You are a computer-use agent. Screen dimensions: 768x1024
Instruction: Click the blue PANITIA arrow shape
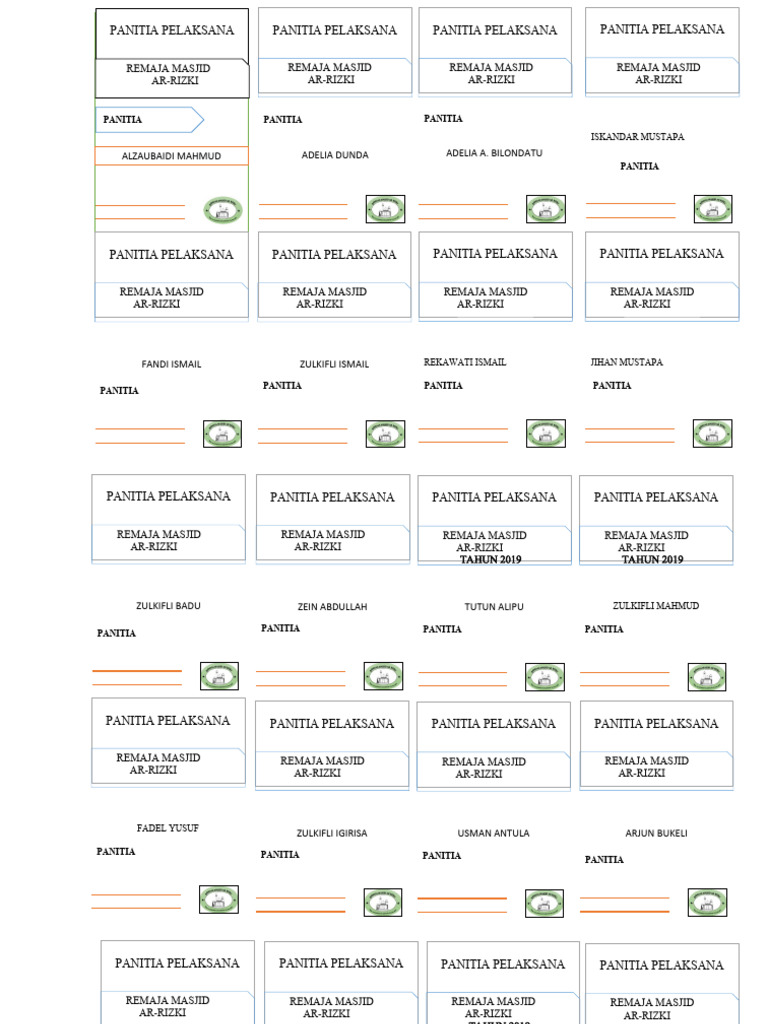149,120
